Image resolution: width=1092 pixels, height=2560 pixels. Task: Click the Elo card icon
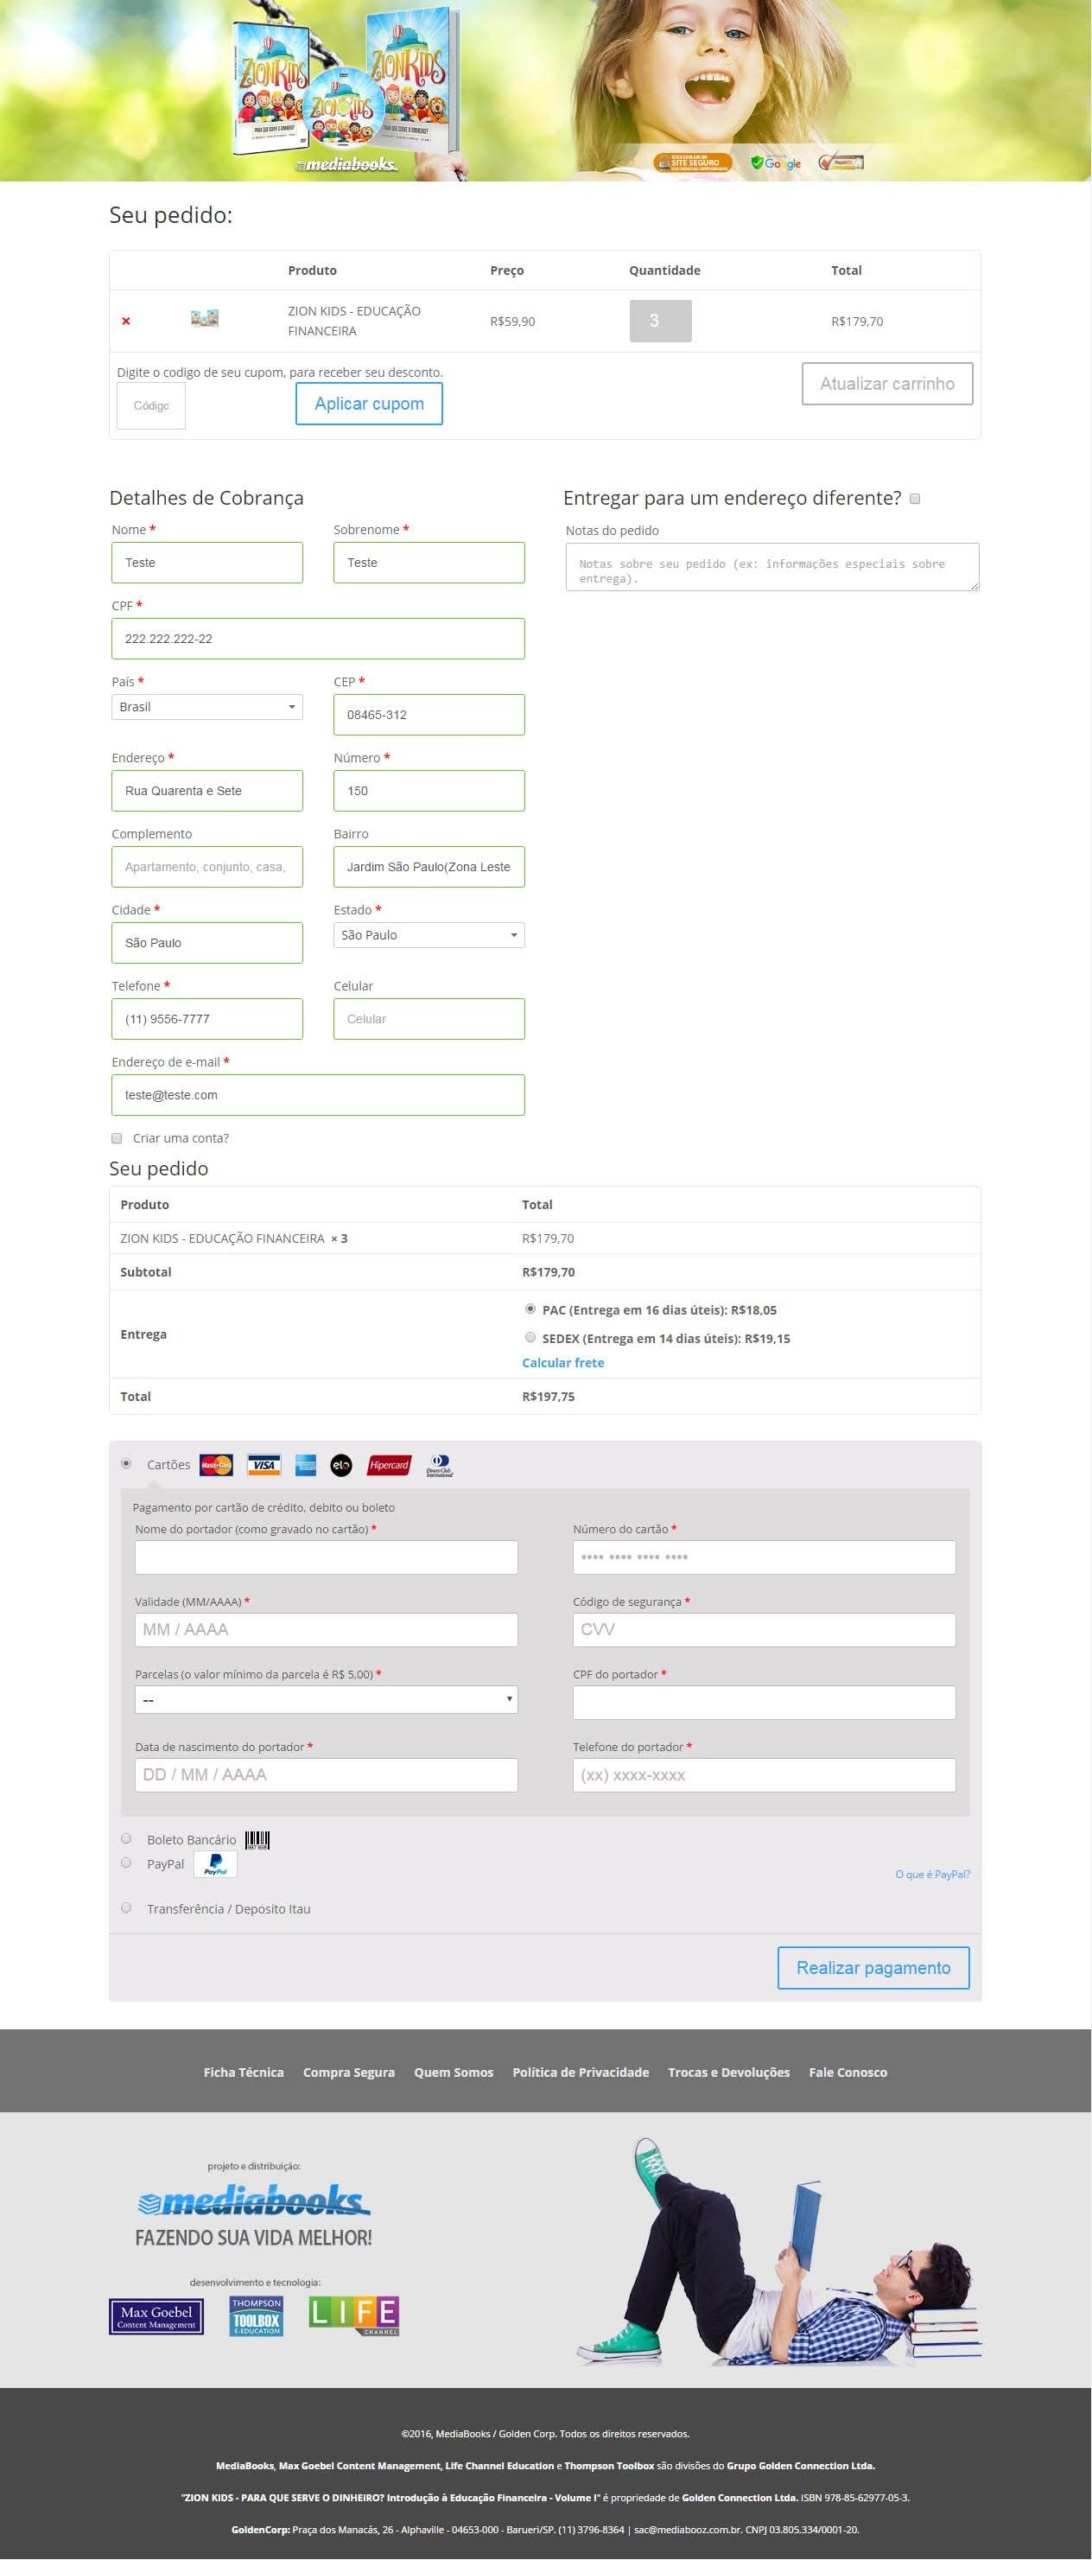pyautogui.click(x=341, y=1465)
